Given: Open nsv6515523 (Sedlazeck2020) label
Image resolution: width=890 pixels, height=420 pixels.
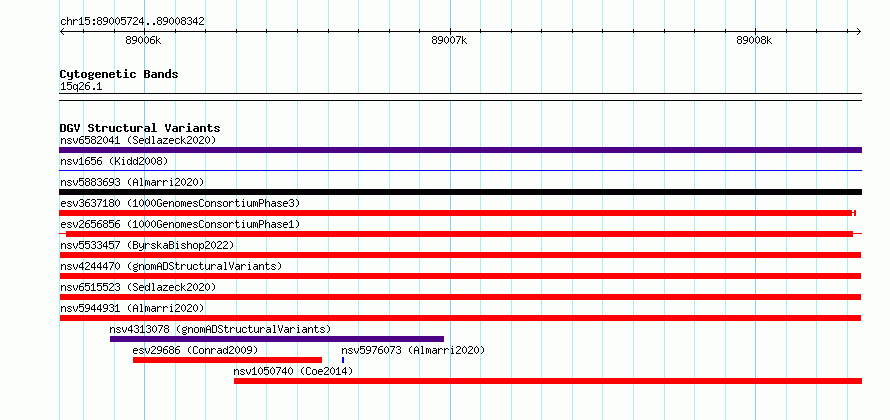Looking at the screenshot, I should point(138,287).
